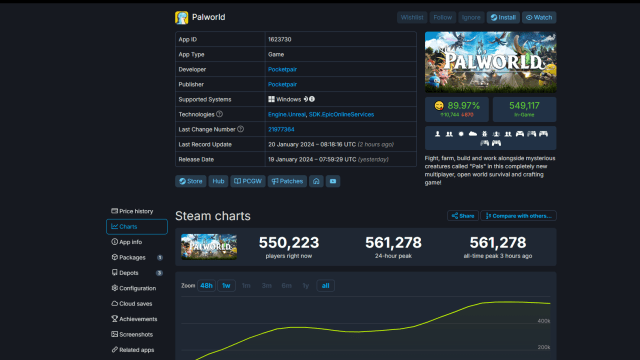640x360 pixels.
Task: Select the 3m zoom range
Action: [267, 286]
